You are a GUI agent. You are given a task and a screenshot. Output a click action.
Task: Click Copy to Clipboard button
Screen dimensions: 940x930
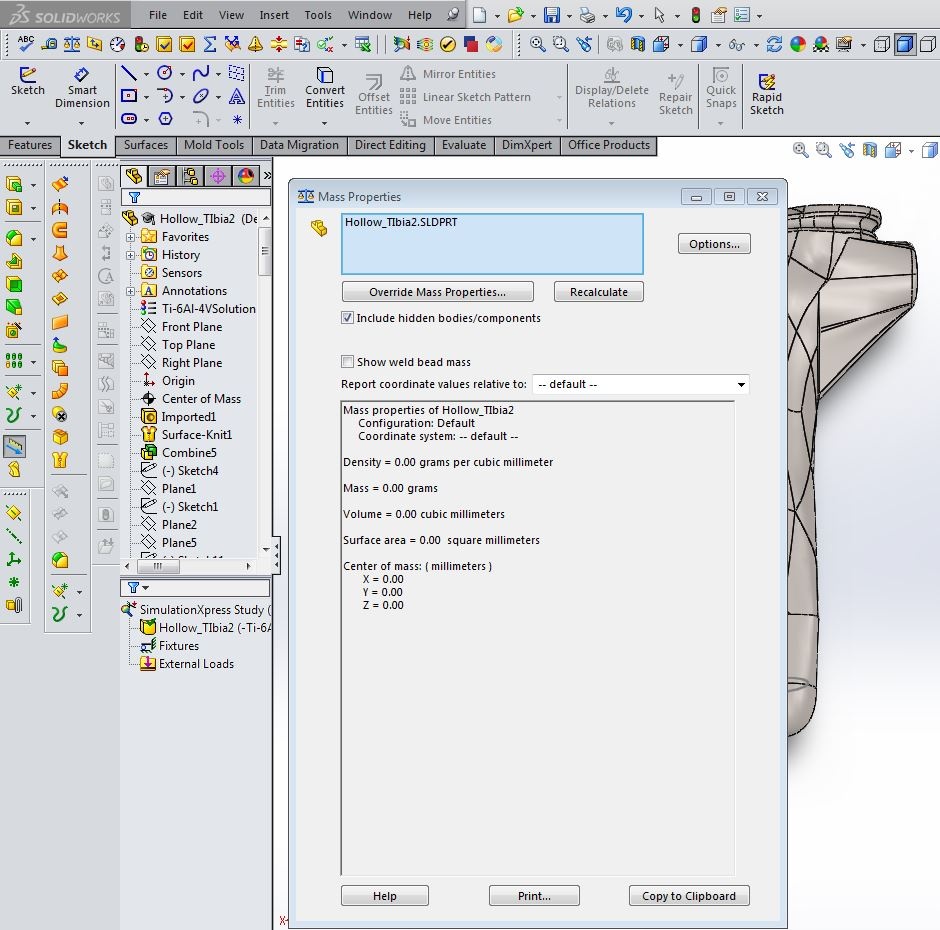pyautogui.click(x=689, y=896)
